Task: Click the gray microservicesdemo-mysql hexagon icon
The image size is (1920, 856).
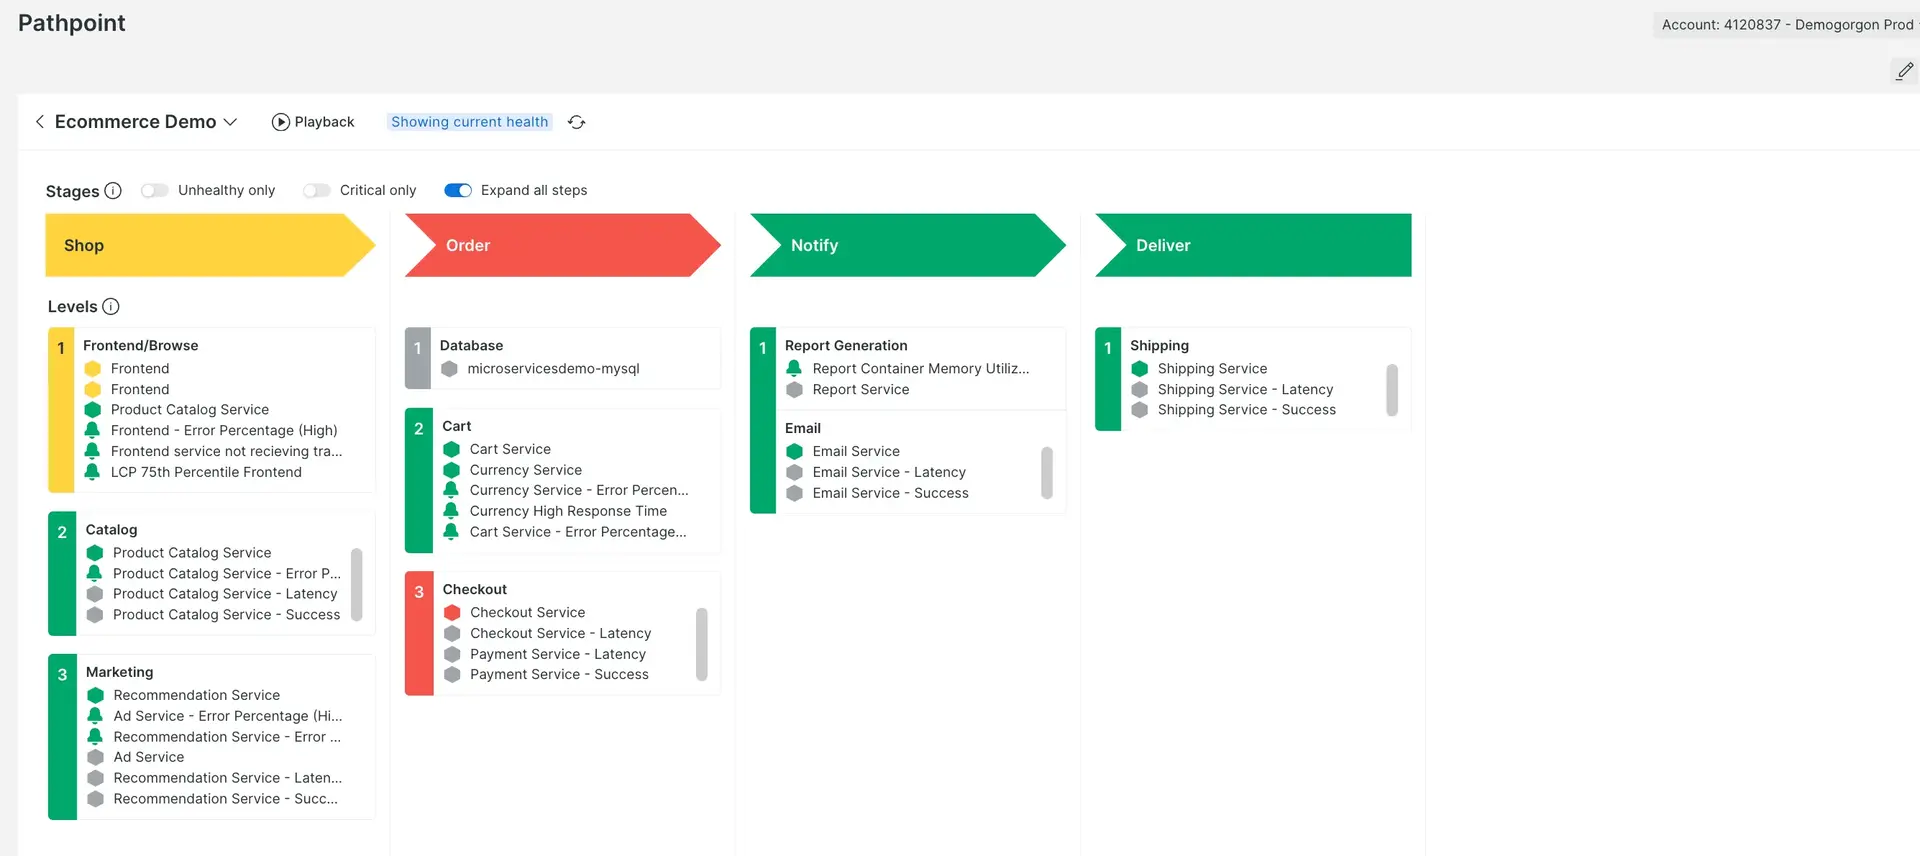Action: click(450, 369)
